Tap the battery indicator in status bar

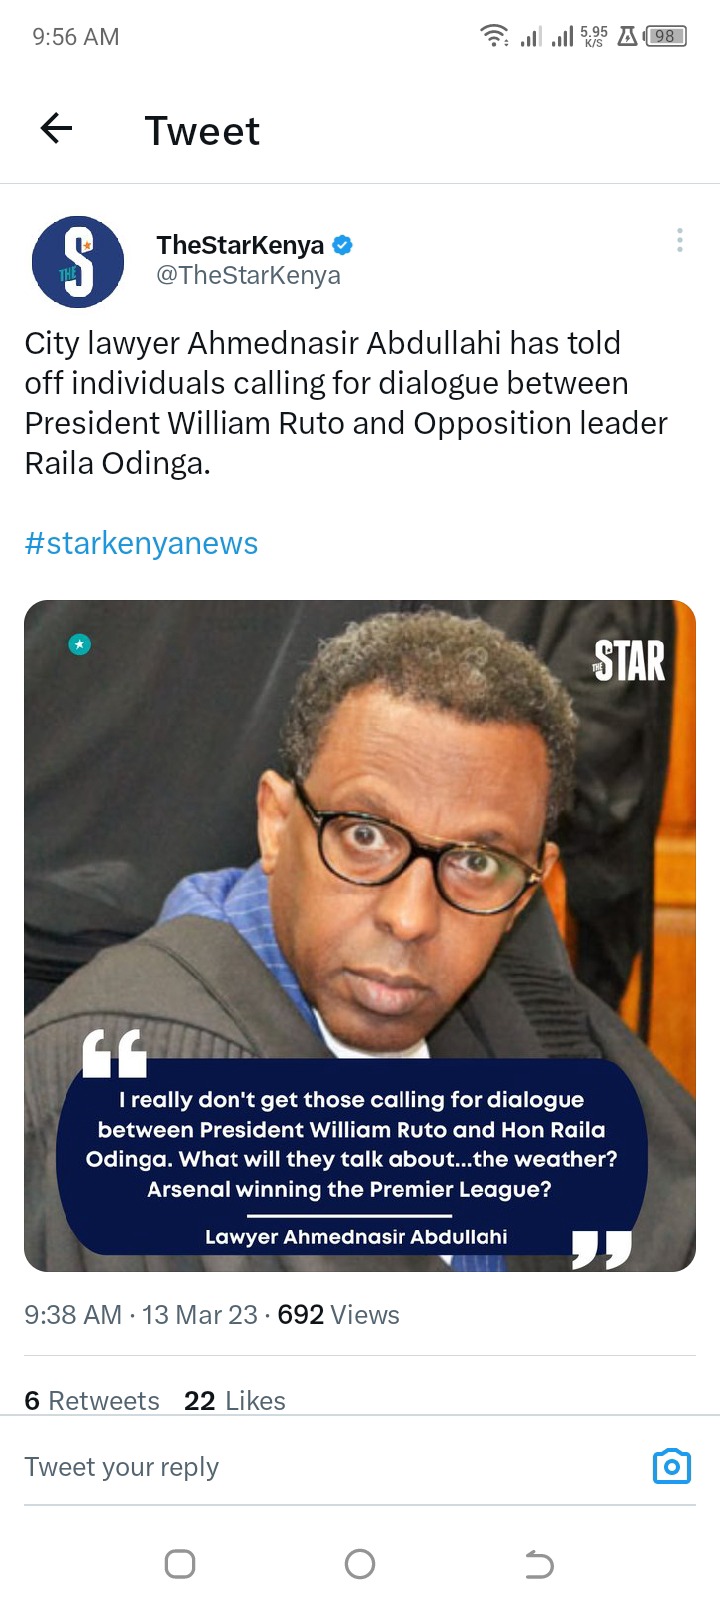(666, 37)
